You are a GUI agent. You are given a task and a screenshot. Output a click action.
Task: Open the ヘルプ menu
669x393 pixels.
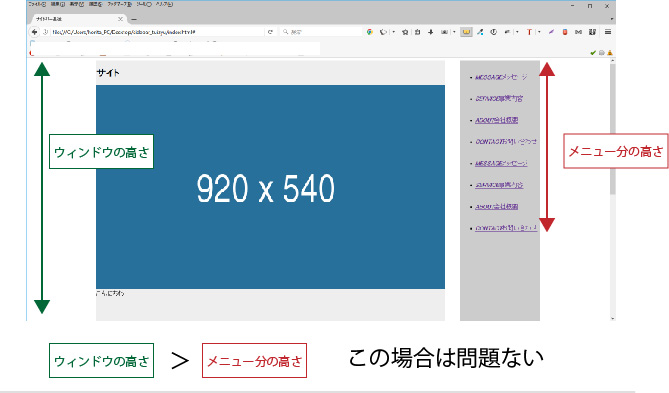point(164,4)
